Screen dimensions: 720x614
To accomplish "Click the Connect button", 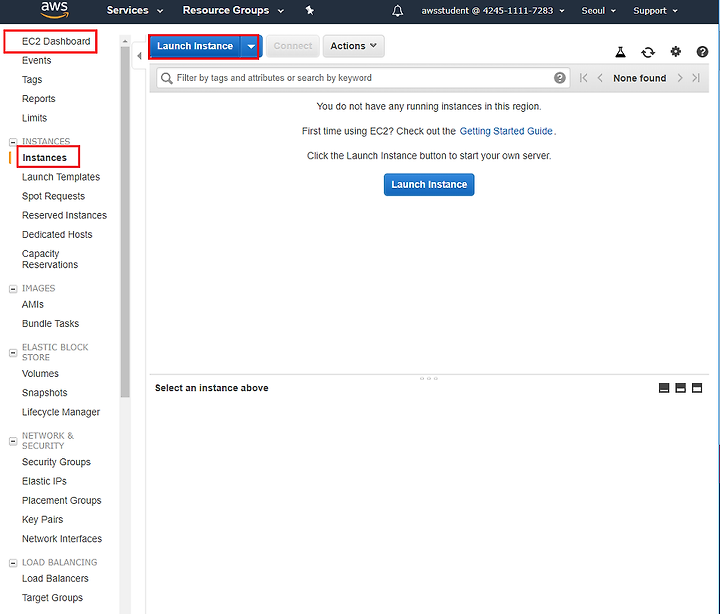I will click(x=293, y=46).
